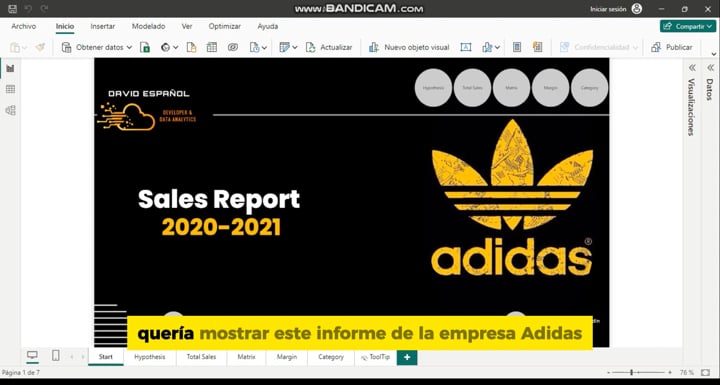Screen dimensions: 720x385
Task: Click the Matrix circle navigation button
Action: point(511,87)
